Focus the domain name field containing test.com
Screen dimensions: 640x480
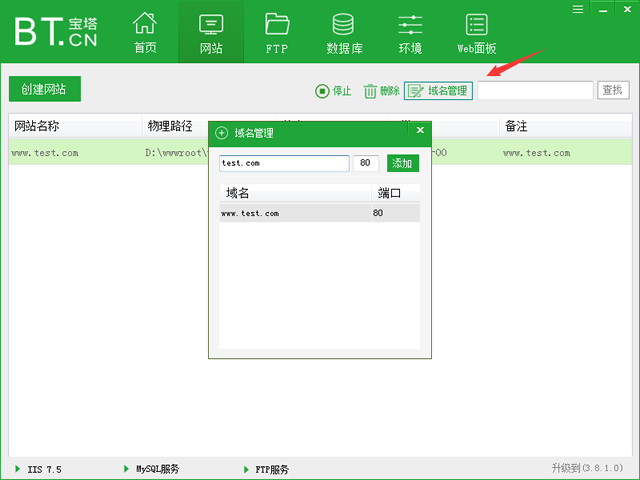[x=284, y=163]
